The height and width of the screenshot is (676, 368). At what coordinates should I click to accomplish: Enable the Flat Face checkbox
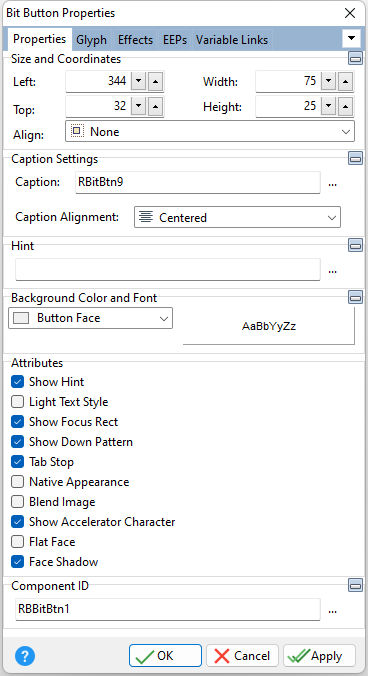click(x=17, y=542)
